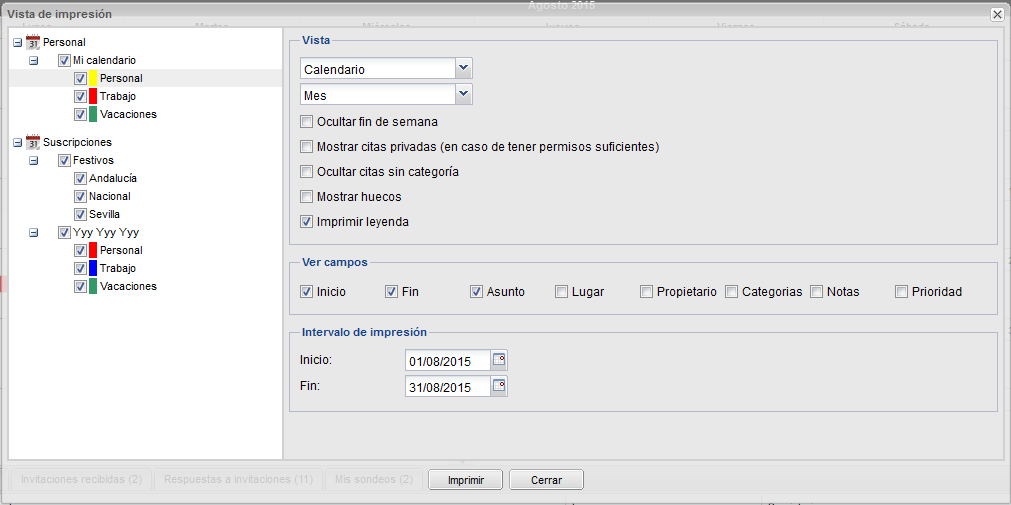The image size is (1011, 505).
Task: Click the Inicio date field 01/08/2015
Action: pyautogui.click(x=447, y=361)
